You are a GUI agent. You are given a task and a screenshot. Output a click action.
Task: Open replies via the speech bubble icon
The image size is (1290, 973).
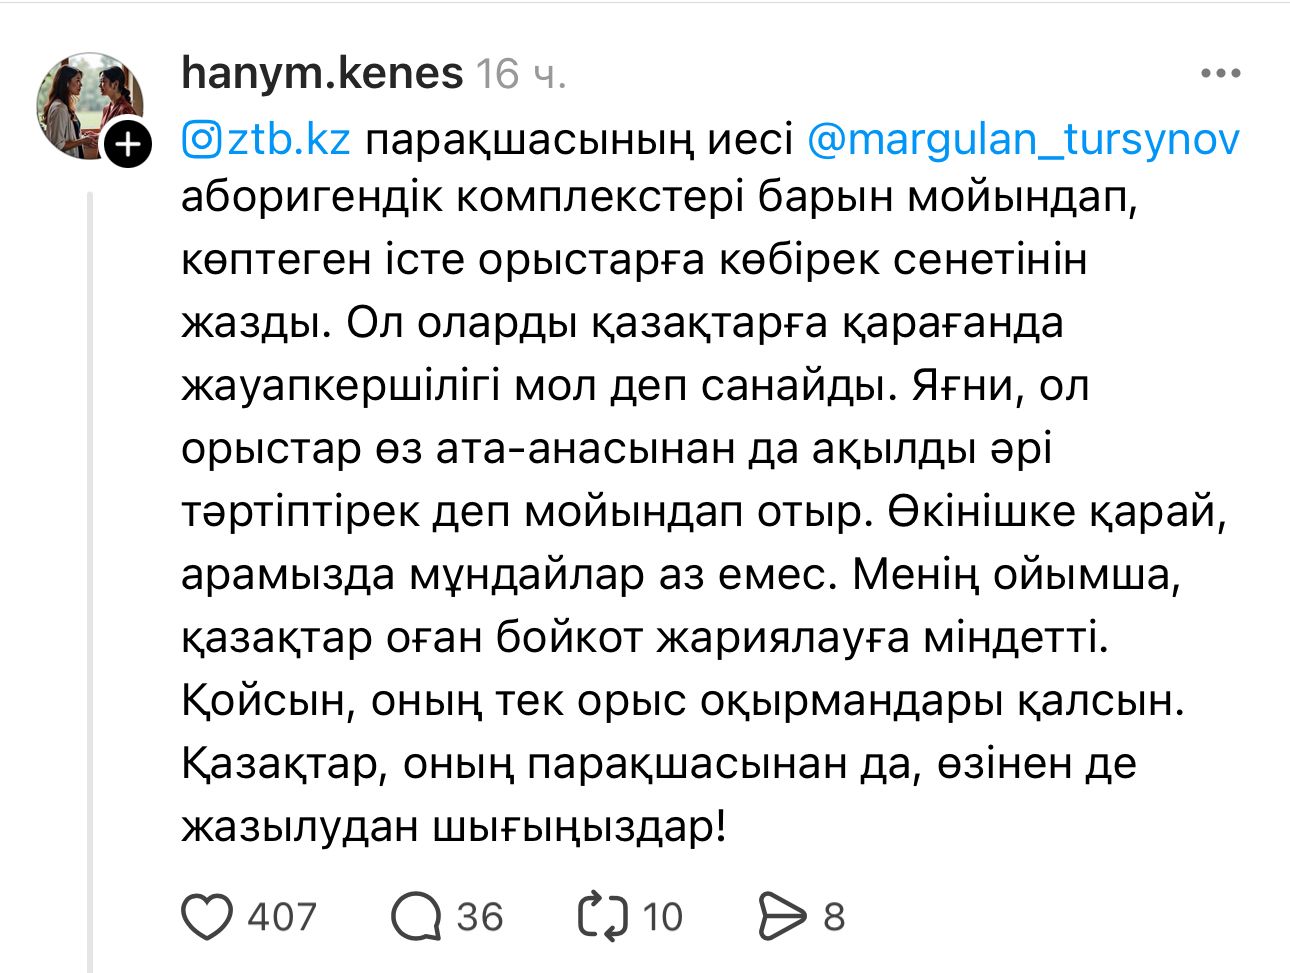coord(416,916)
